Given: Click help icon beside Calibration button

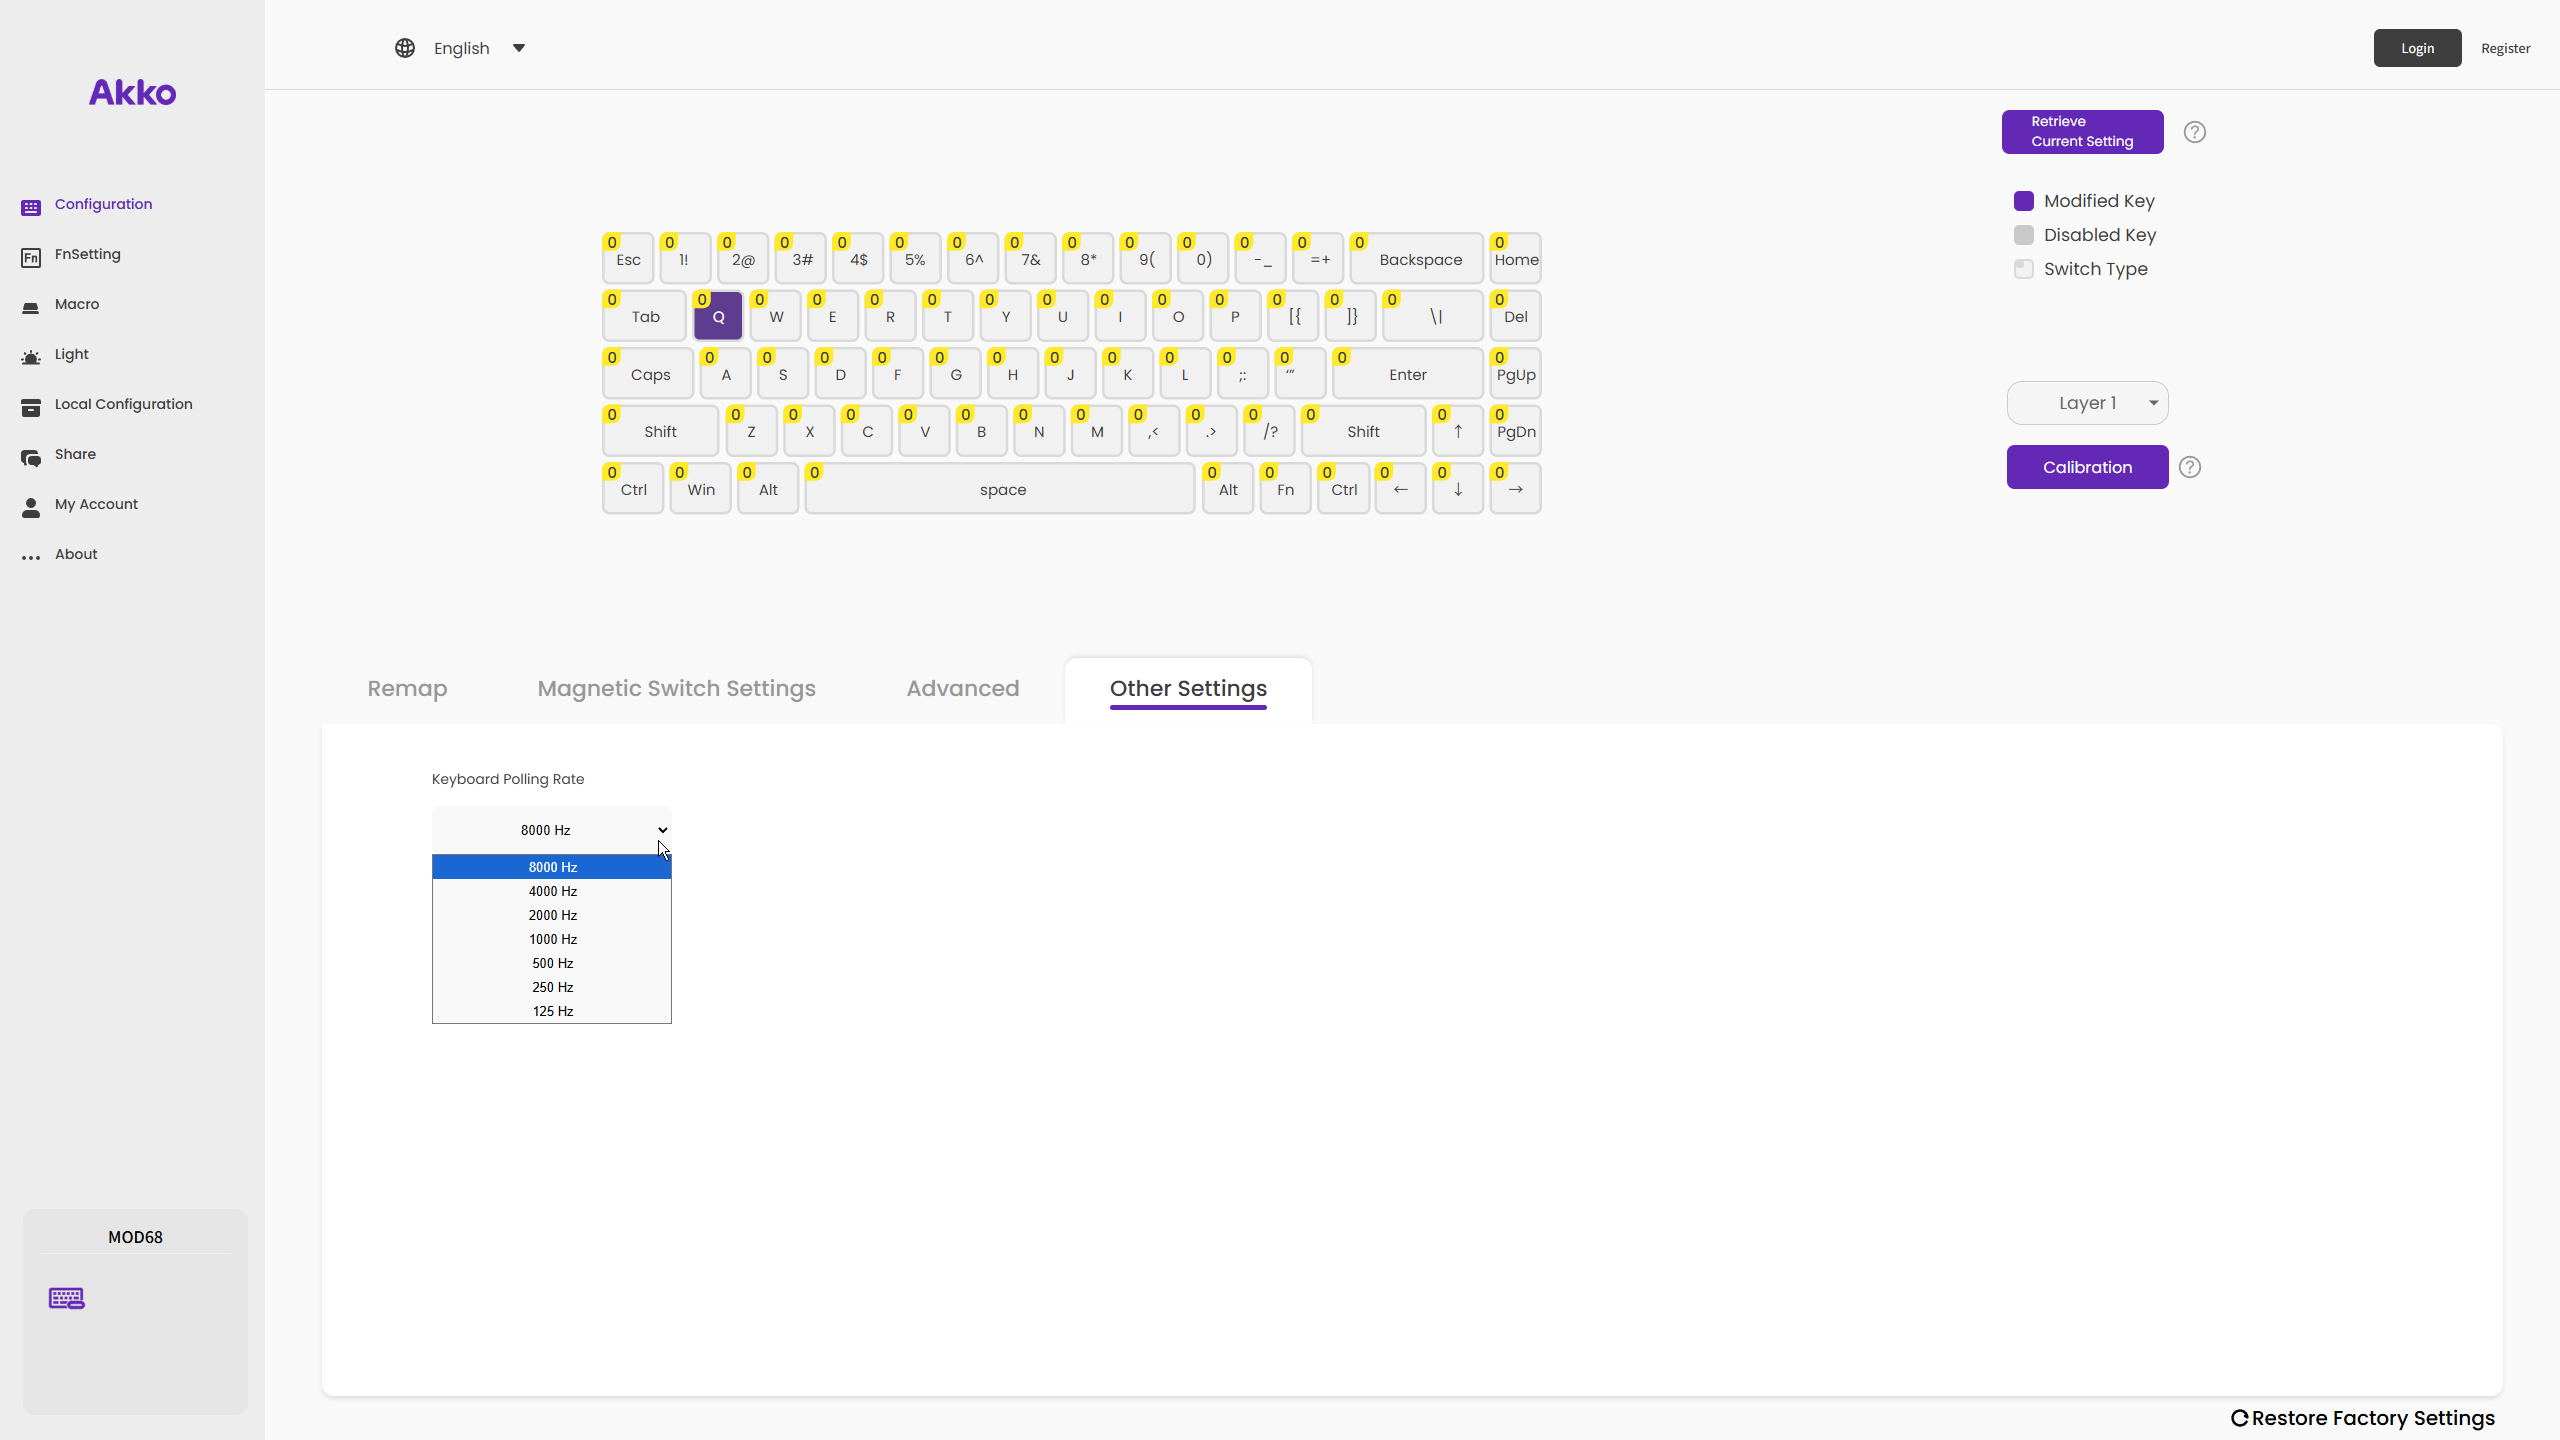Looking at the screenshot, I should point(2190,467).
